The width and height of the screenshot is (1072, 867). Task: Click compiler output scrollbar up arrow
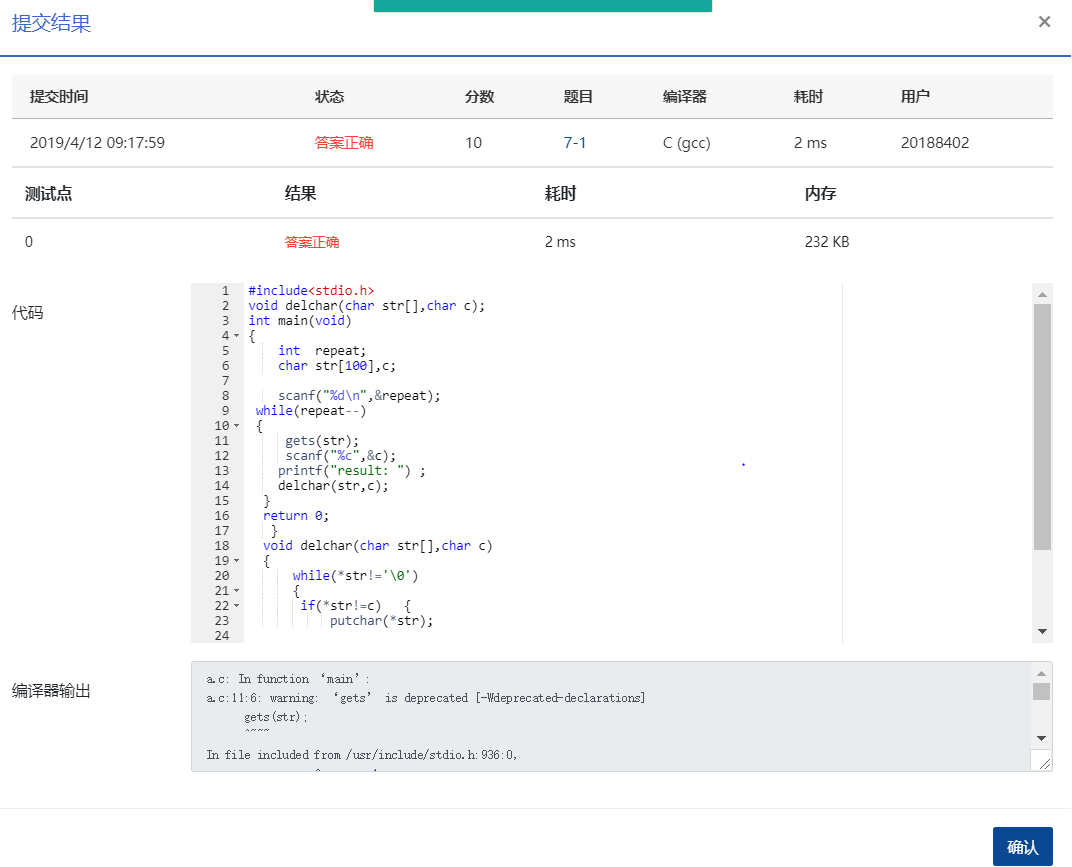point(1041,673)
